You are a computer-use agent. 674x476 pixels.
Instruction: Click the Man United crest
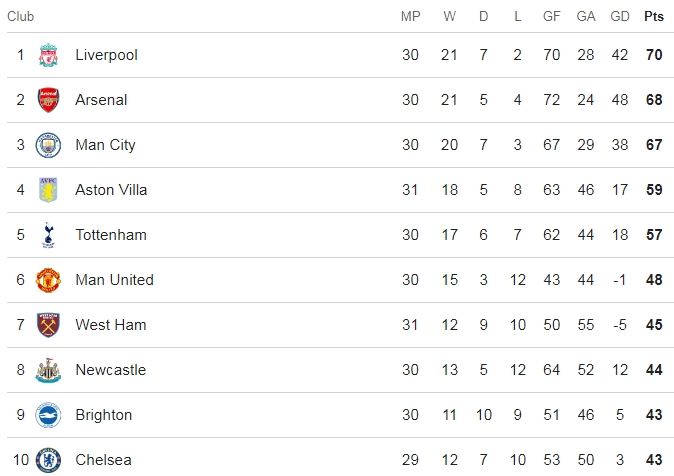(x=48, y=280)
